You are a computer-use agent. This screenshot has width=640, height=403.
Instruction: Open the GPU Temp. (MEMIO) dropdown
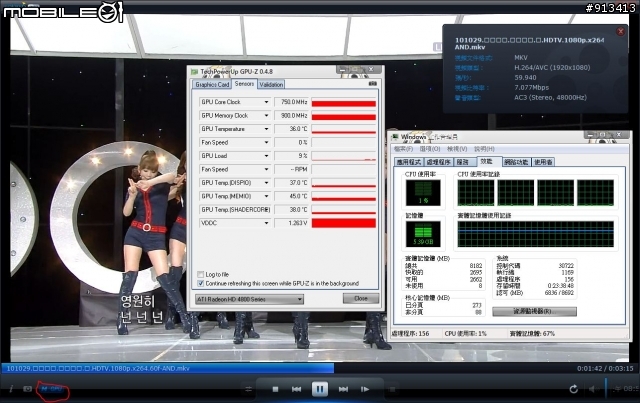pyautogui.click(x=266, y=196)
